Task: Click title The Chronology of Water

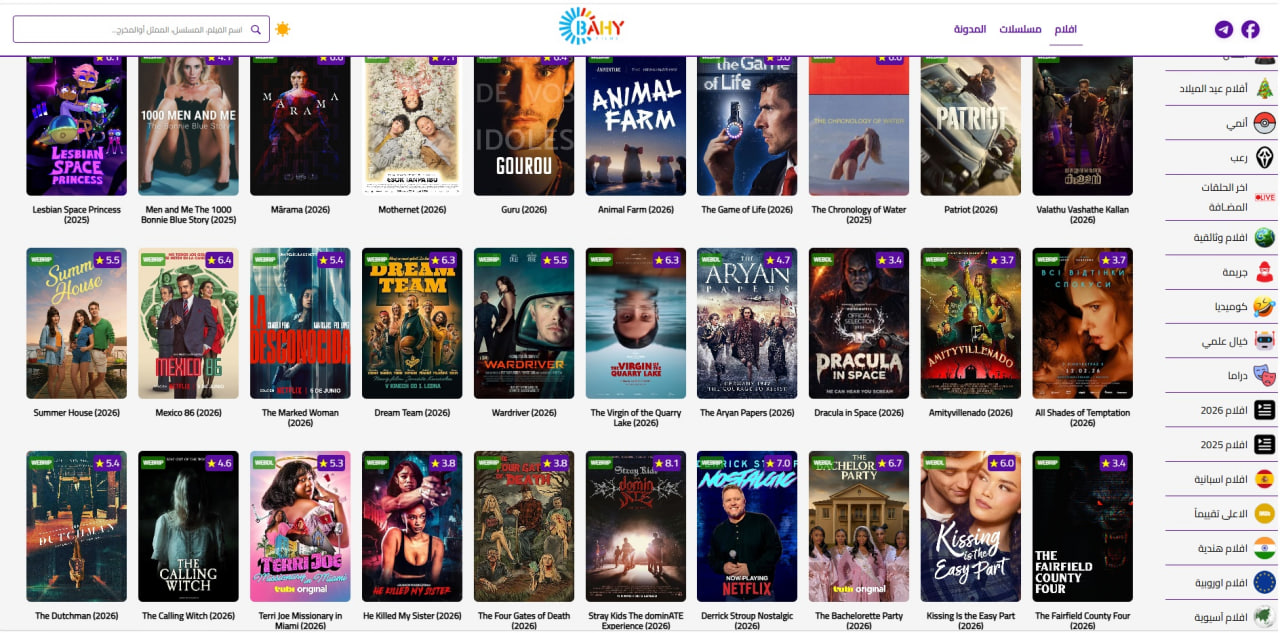Action: pyautogui.click(x=859, y=214)
